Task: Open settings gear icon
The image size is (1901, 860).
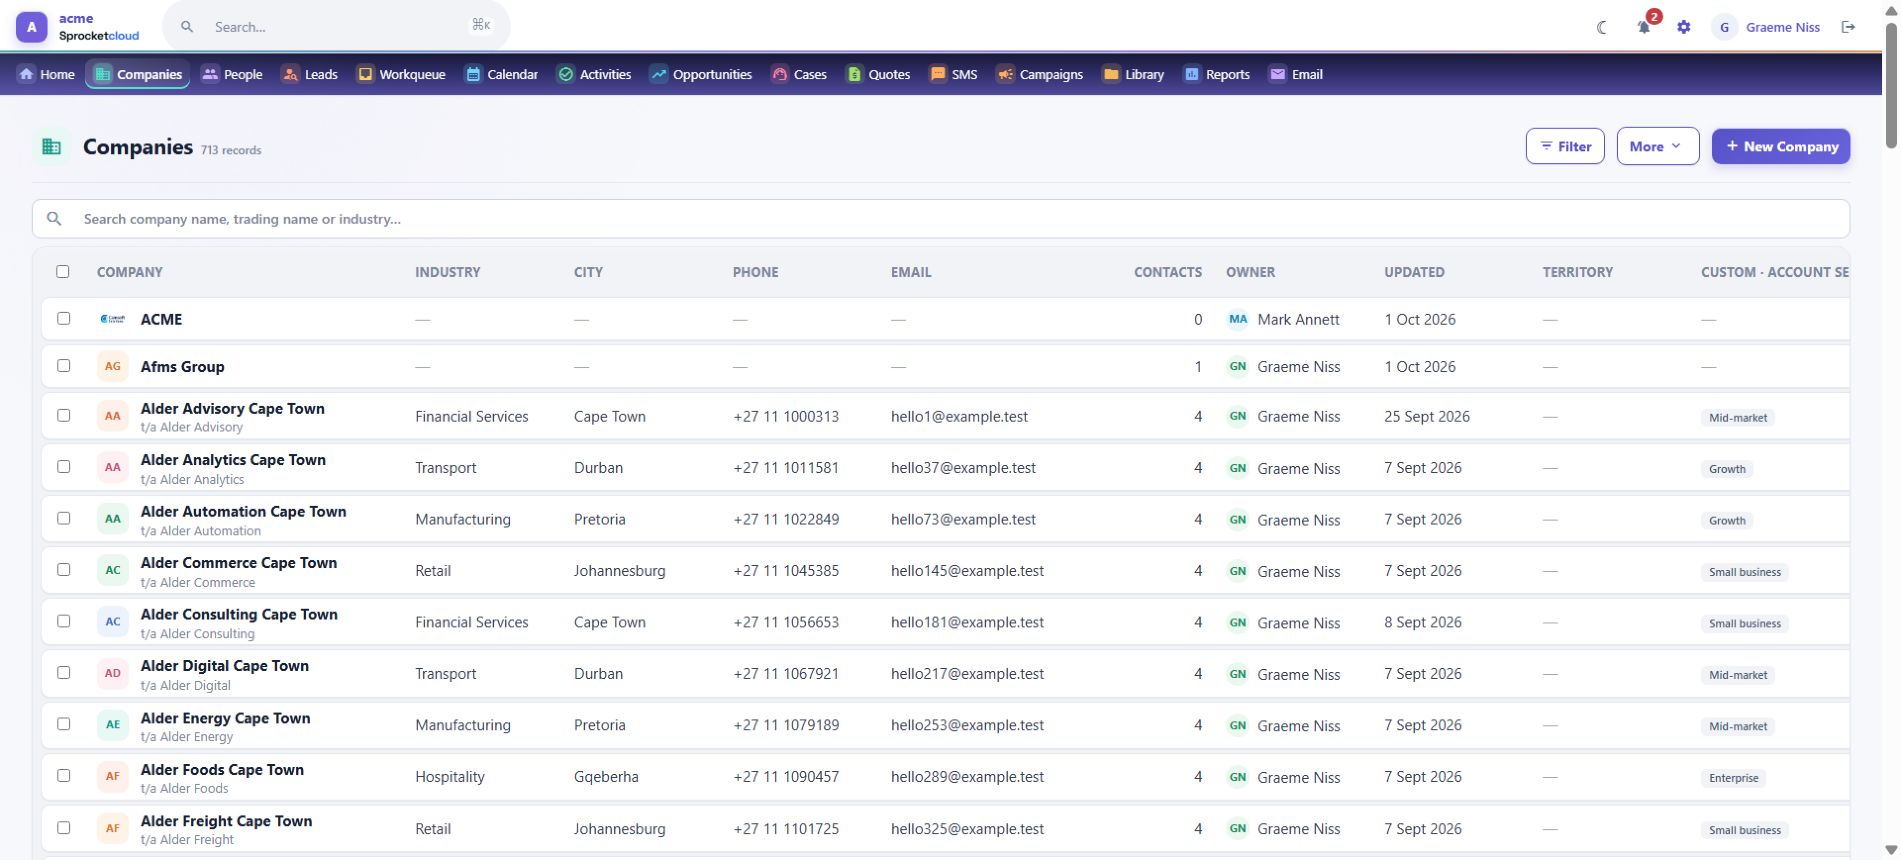Action: pos(1684,27)
